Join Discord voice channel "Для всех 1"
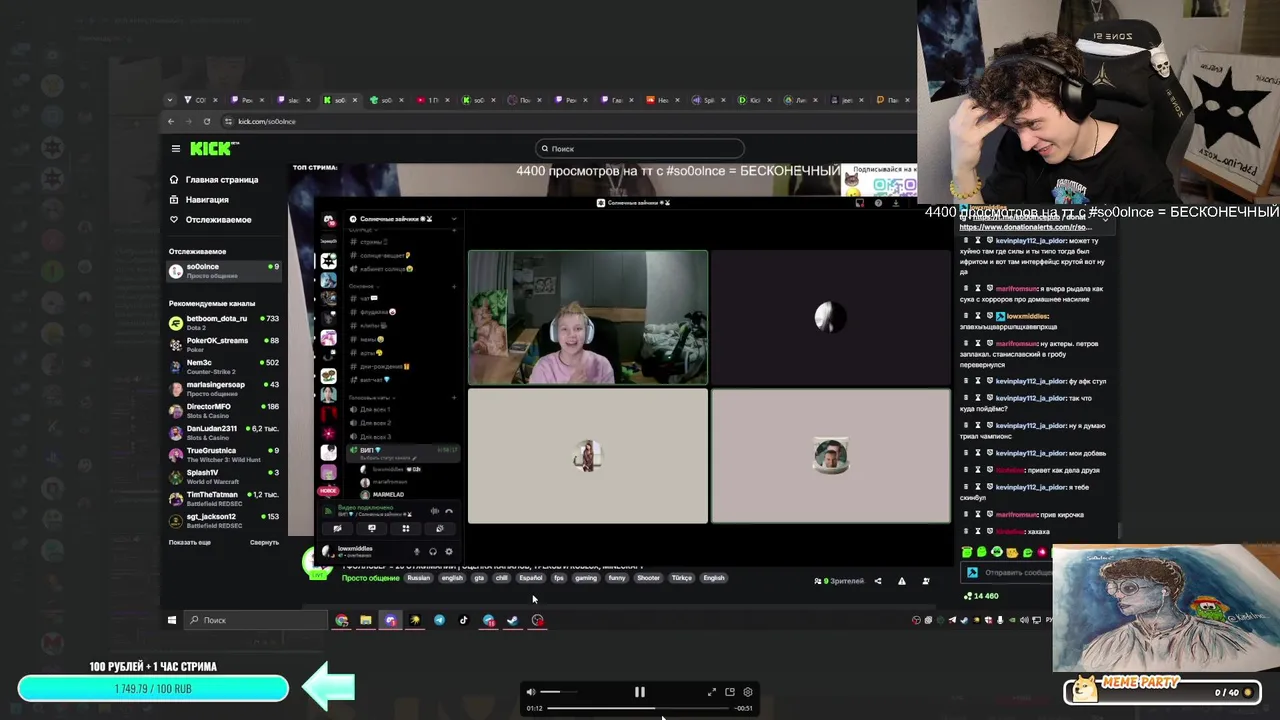This screenshot has width=1280, height=720. pyautogui.click(x=375, y=410)
